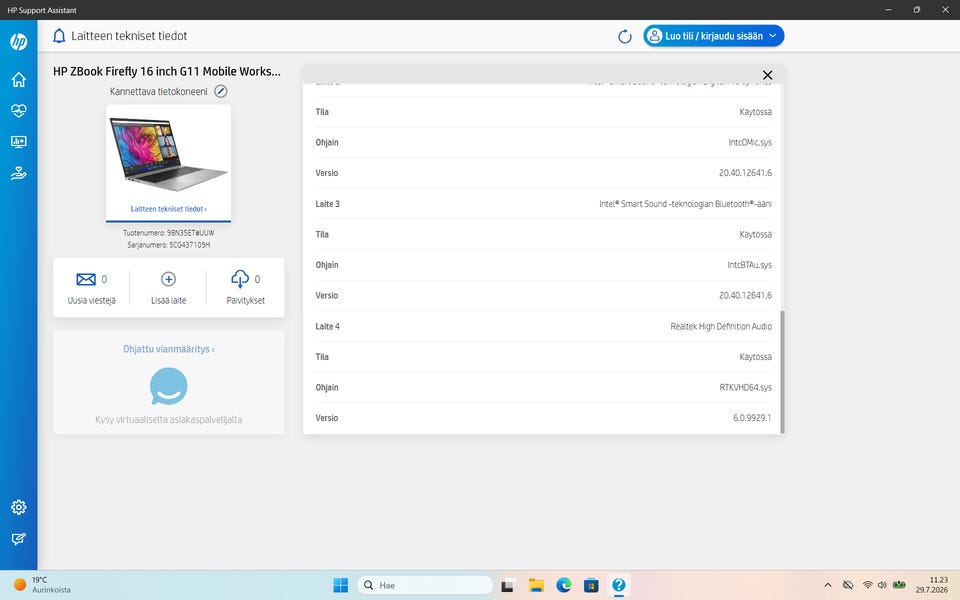Click the add device plus icon
This screenshot has width=960, height=600.
168,279
